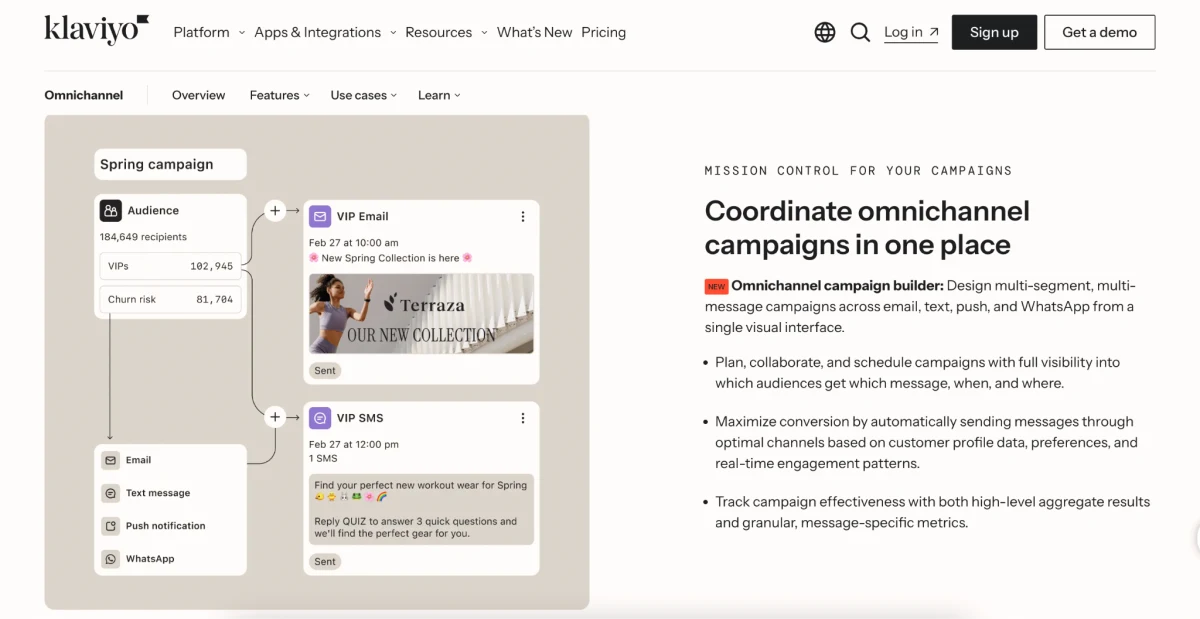Open search with the magnifier icon
This screenshot has width=1200, height=619.
click(860, 32)
